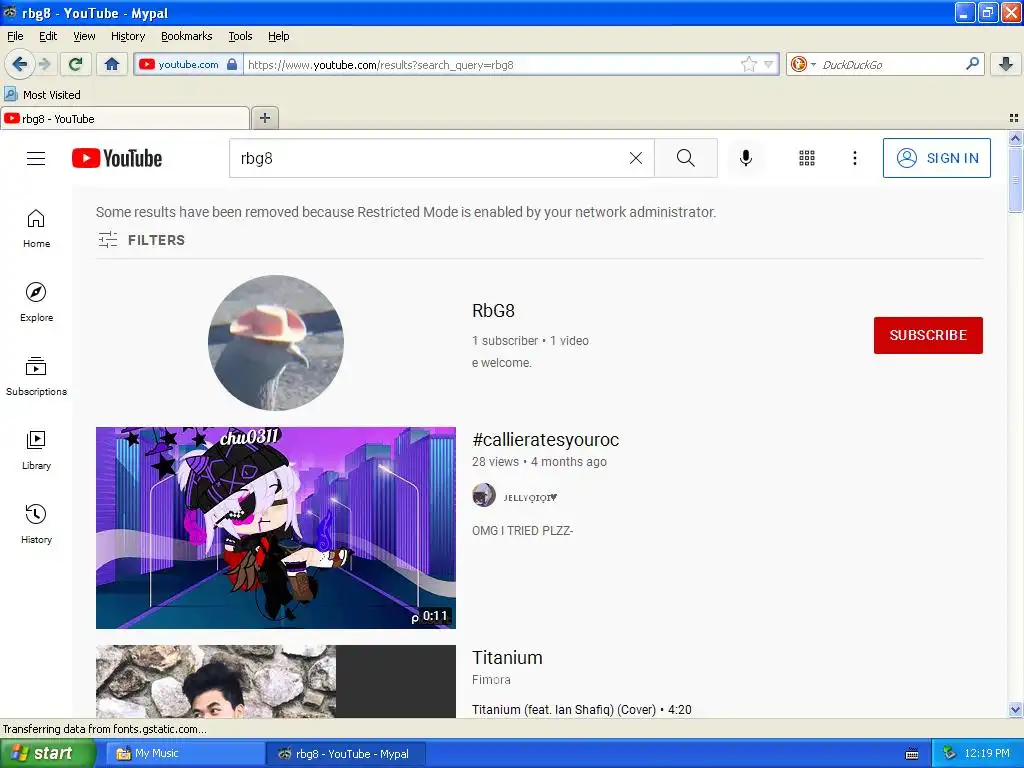Subscribe to the RbG8 channel
Screen dimensions: 1024x768
(x=928, y=335)
